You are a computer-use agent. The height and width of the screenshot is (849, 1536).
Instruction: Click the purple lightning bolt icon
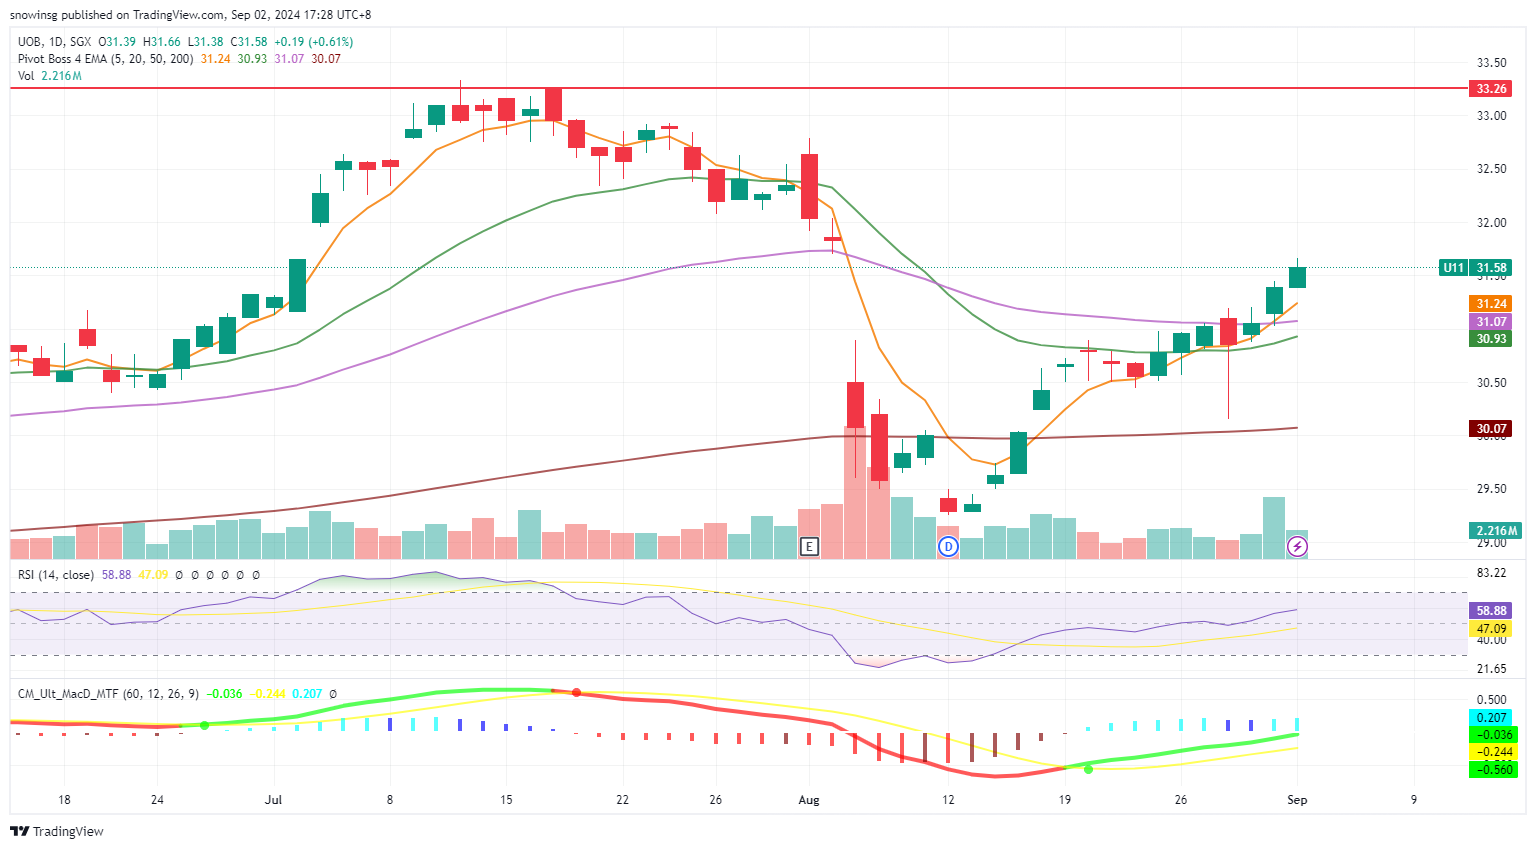point(1297,546)
